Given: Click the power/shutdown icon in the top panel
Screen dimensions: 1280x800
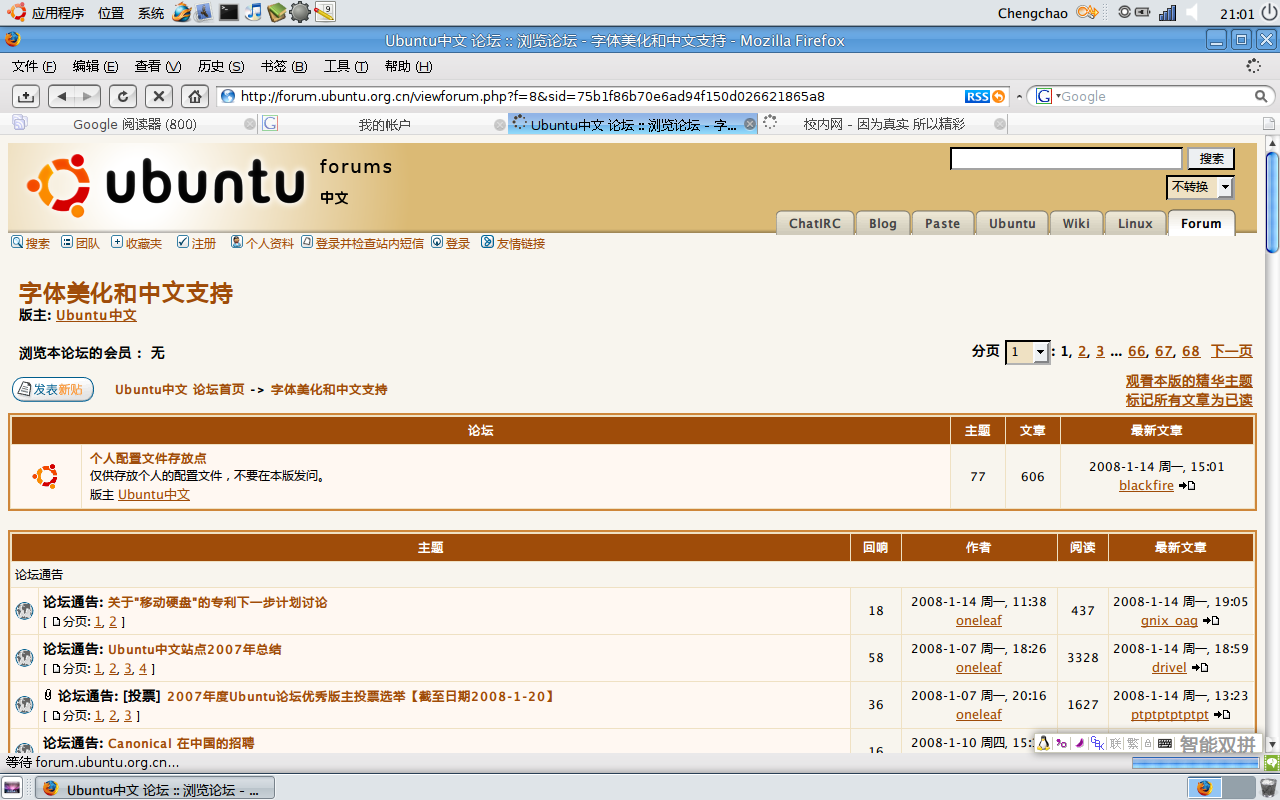Looking at the screenshot, I should pos(1268,13).
